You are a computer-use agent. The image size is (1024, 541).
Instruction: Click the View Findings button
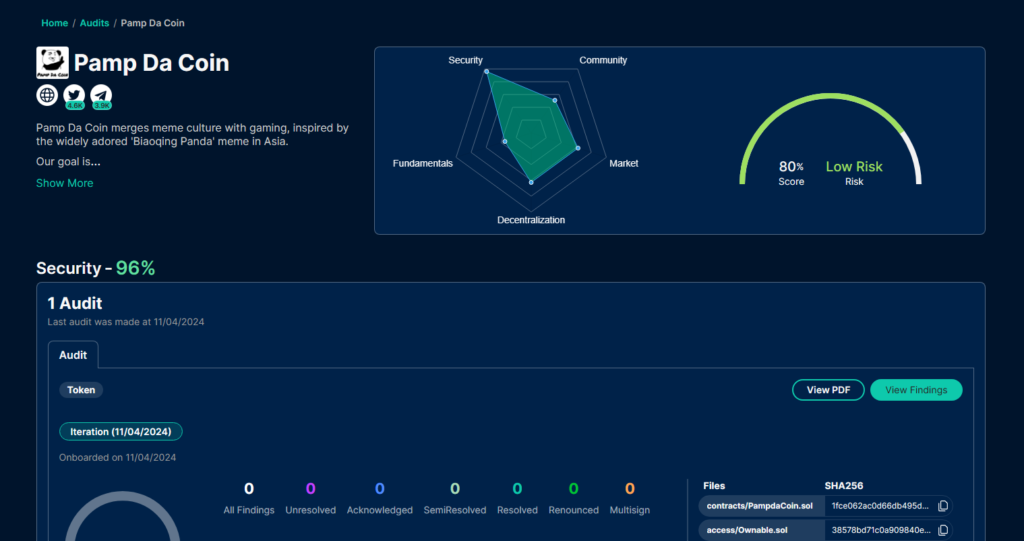click(x=916, y=390)
